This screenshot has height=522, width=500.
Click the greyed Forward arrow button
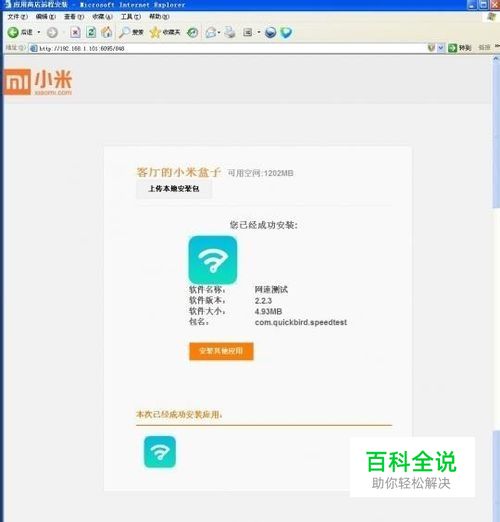52,32
